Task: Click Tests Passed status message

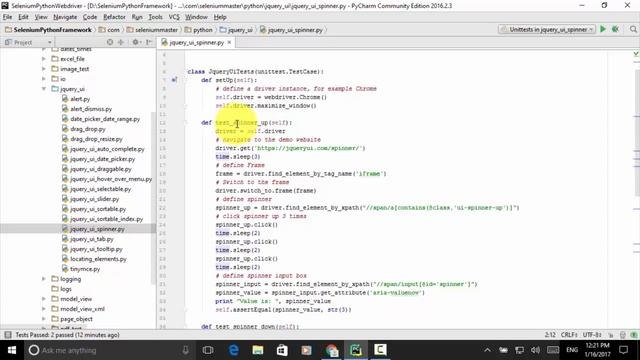Action: (67, 335)
